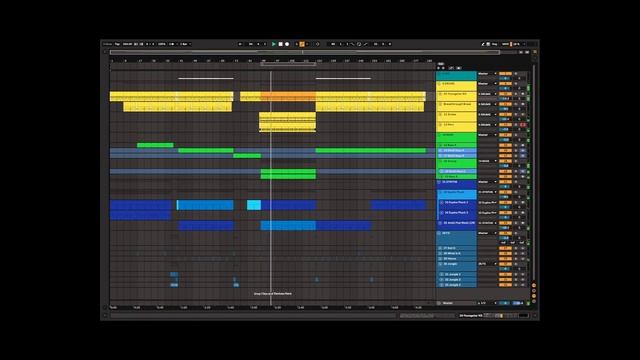
Task: Toggle the orange Automation Arm button
Action: pyautogui.click(x=302, y=44)
